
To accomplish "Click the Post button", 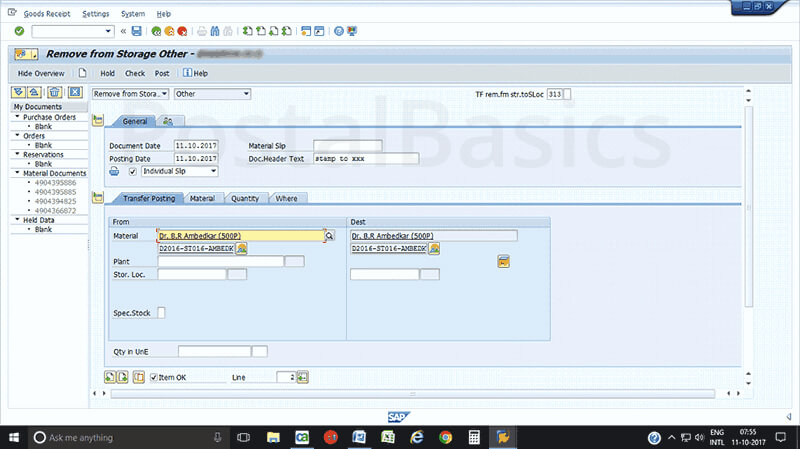I will pos(162,73).
